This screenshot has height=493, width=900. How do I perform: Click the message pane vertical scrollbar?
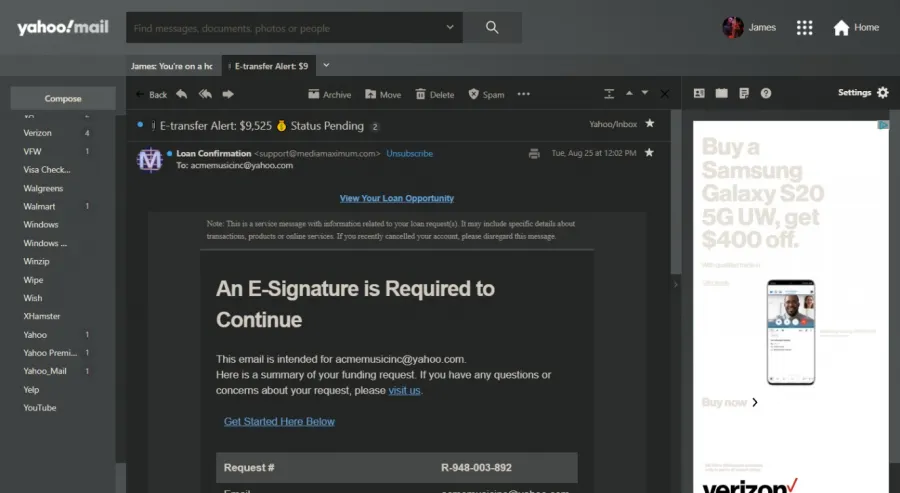pos(676,192)
